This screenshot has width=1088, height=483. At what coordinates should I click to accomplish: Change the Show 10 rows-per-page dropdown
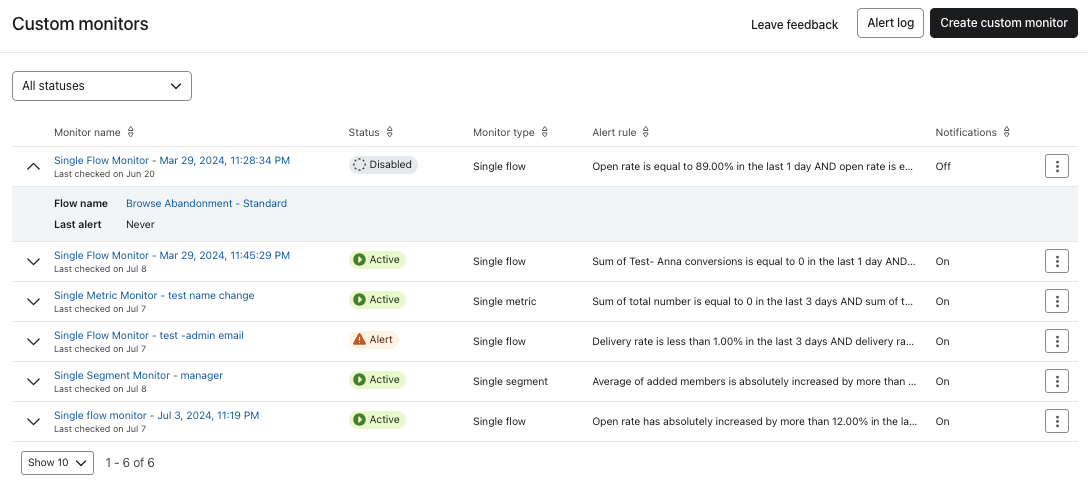click(x=57, y=463)
